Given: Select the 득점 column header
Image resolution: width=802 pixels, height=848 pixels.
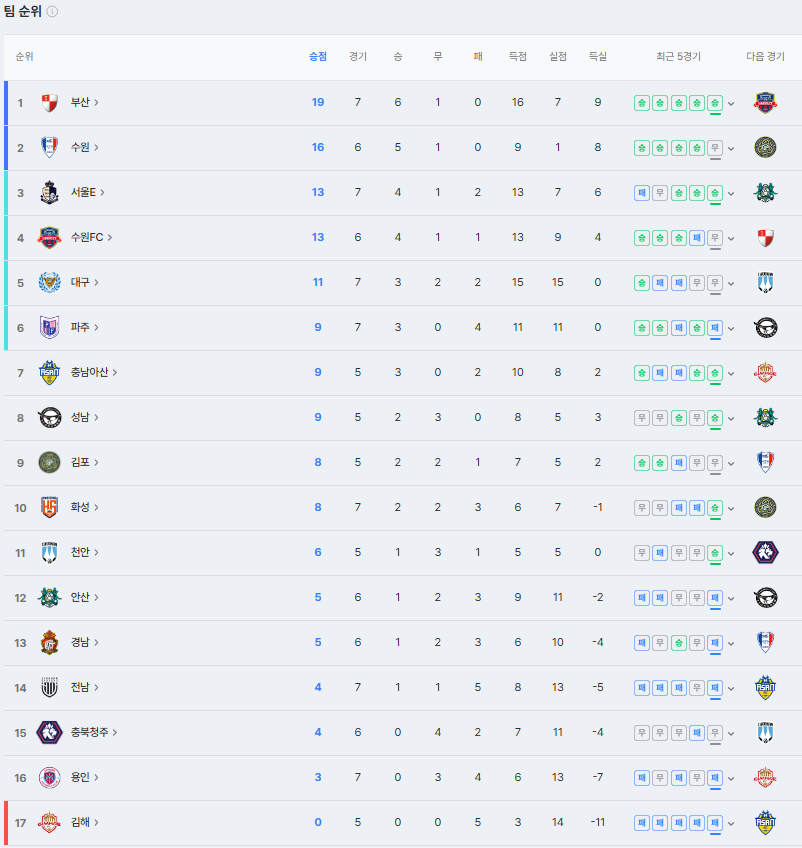Looking at the screenshot, I should 518,57.
